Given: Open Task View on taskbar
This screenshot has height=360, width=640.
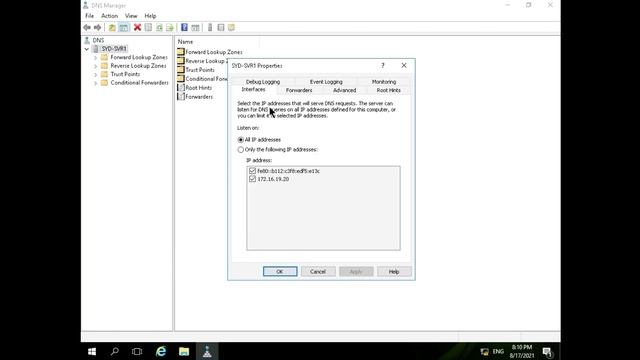Looking at the screenshot, I should pos(137,351).
